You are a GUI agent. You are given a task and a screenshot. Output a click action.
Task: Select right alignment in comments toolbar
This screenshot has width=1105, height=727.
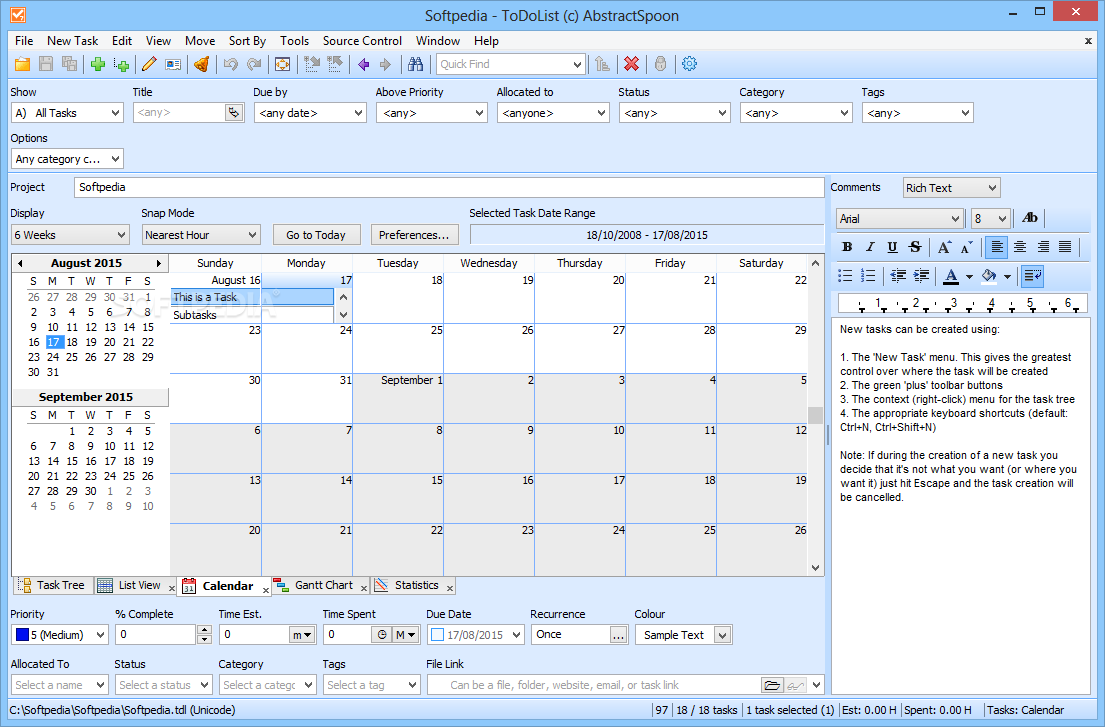click(x=1043, y=247)
